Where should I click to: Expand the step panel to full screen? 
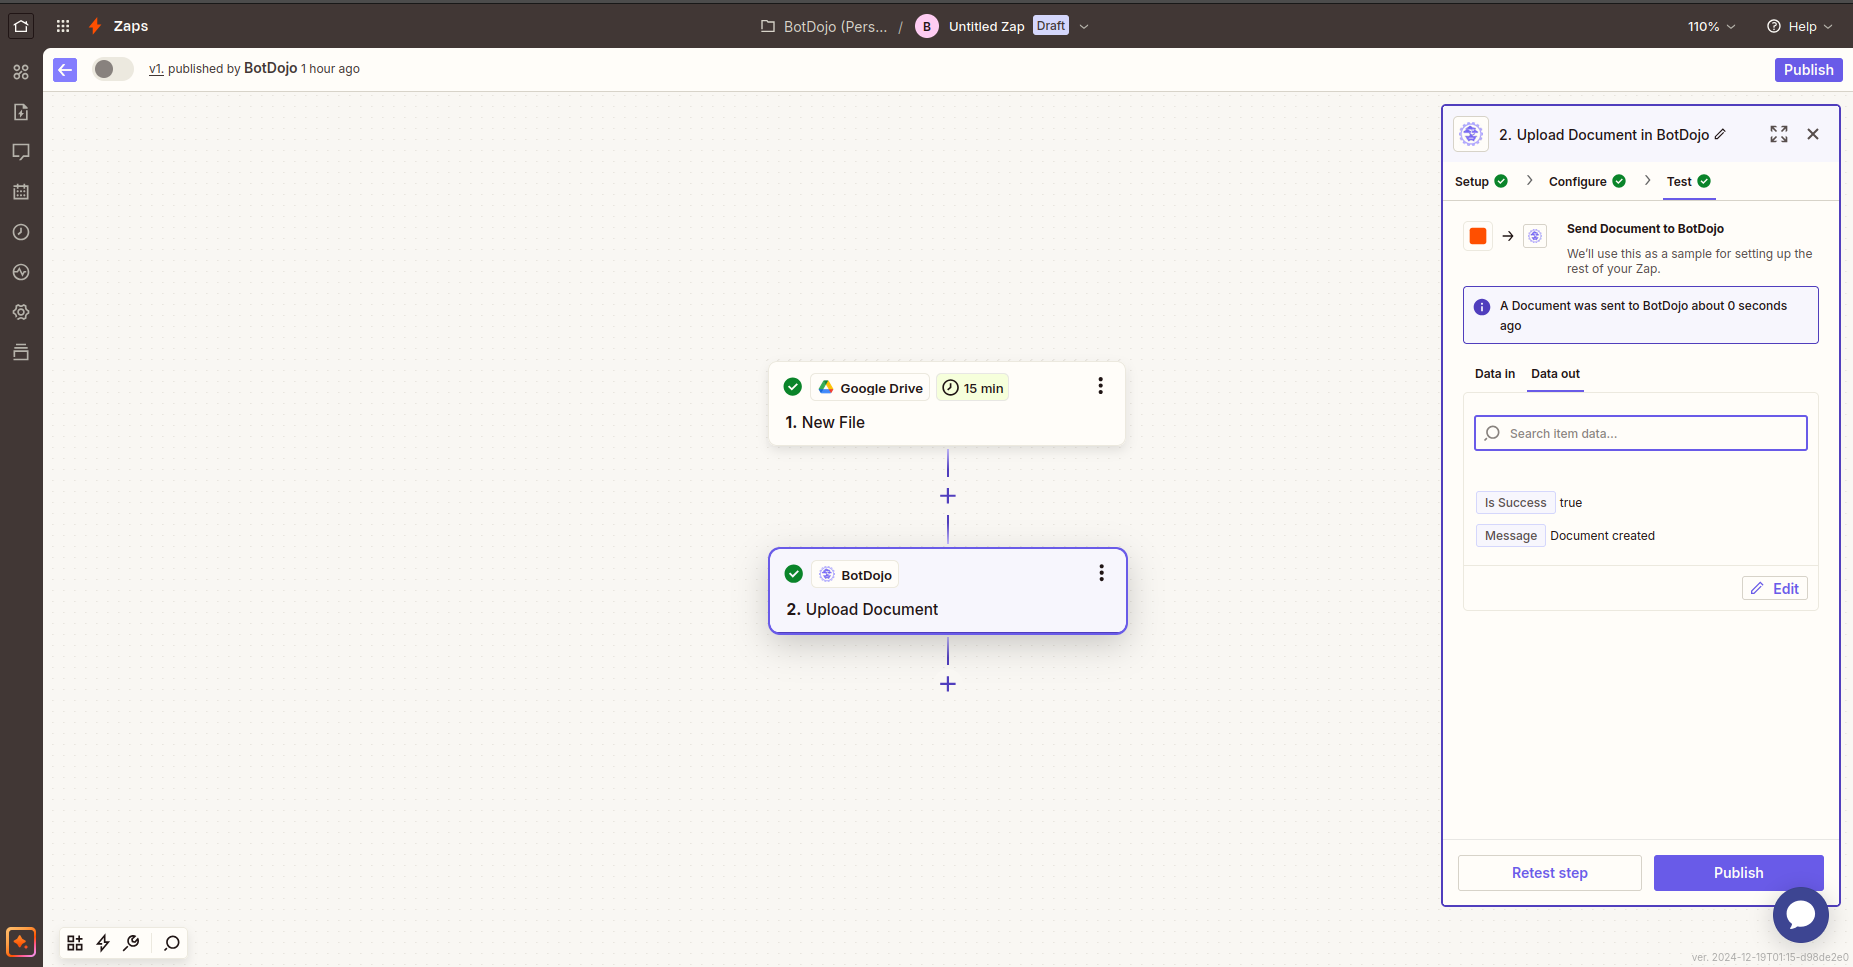(x=1779, y=134)
